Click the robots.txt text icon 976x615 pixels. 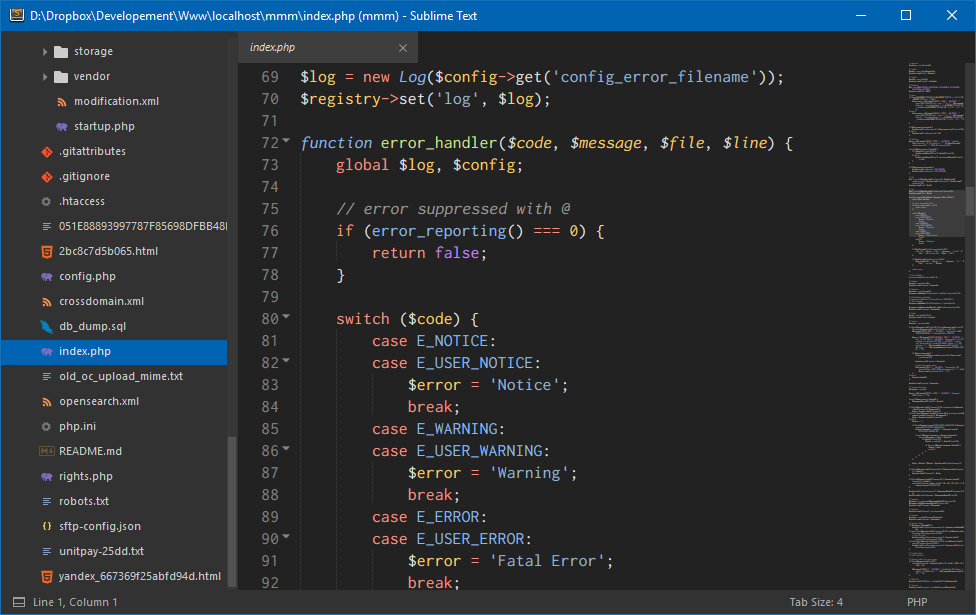click(47, 501)
